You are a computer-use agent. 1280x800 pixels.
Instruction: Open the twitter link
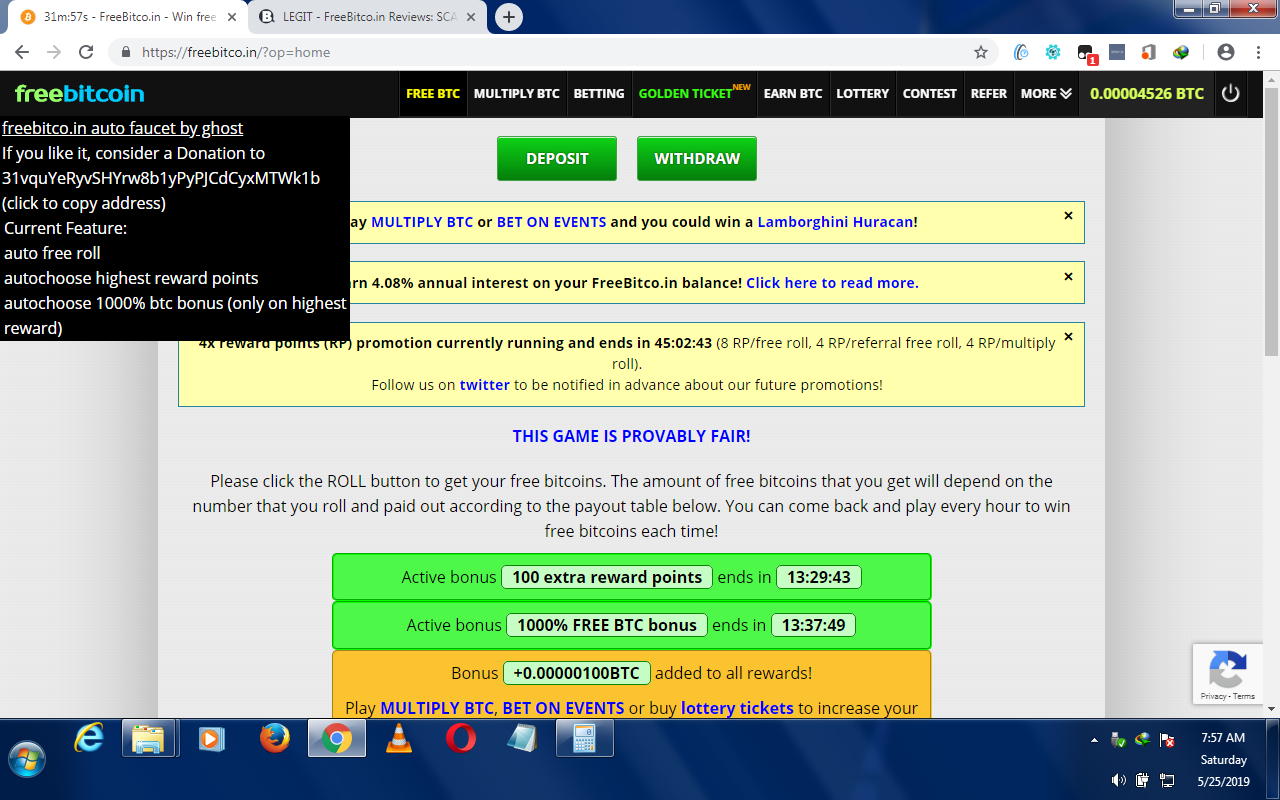point(485,385)
